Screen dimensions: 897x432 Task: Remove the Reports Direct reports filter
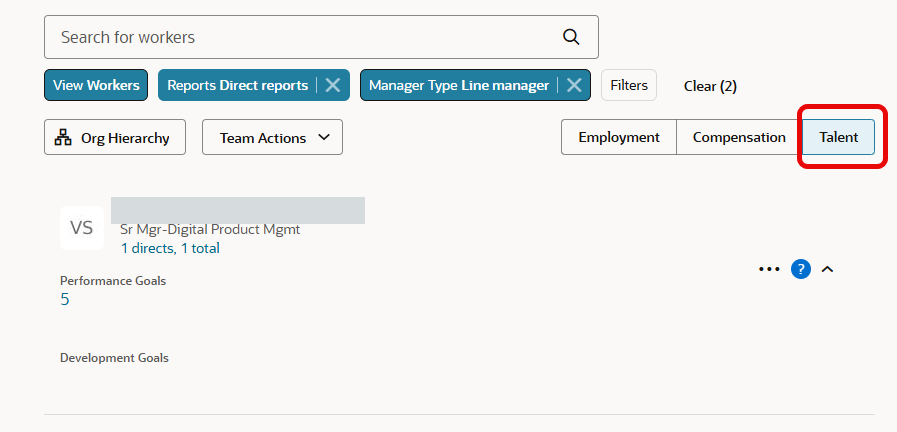point(333,85)
